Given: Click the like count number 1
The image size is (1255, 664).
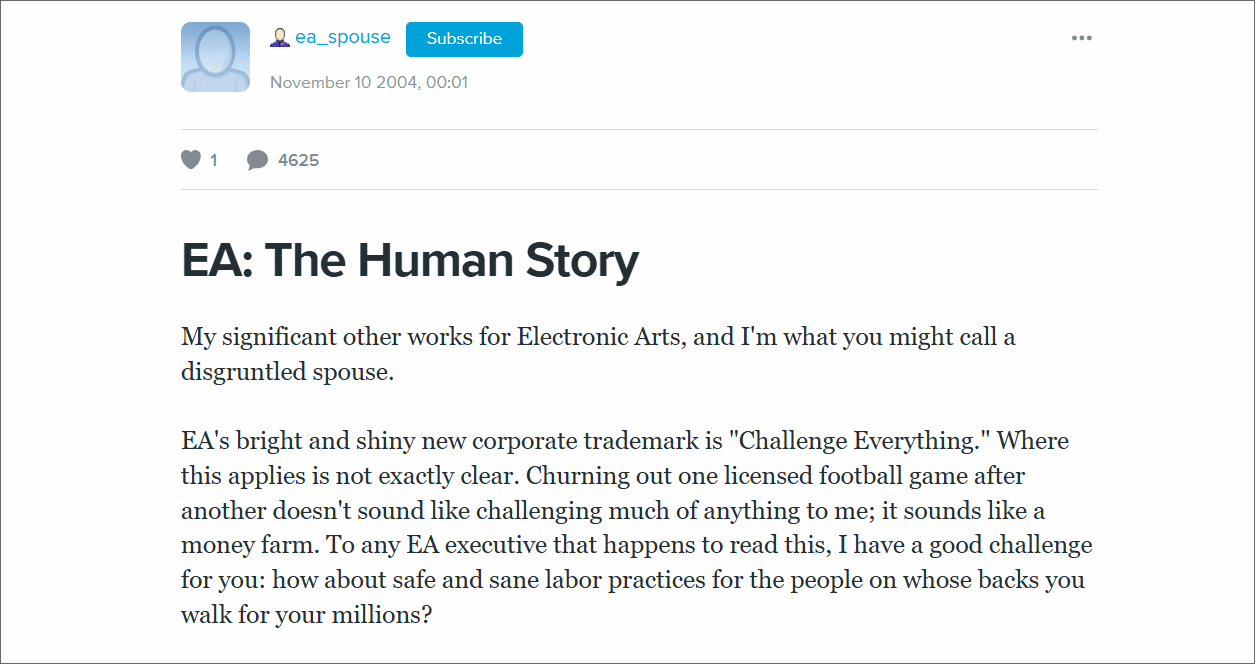Looking at the screenshot, I should point(213,160).
